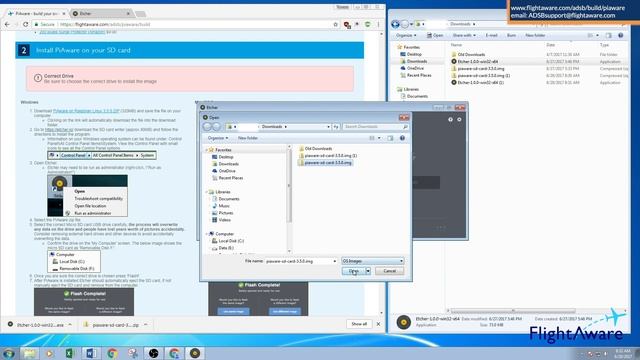Click New folder in Open dialog
This screenshot has width=640, height=360.
[x=247, y=138]
